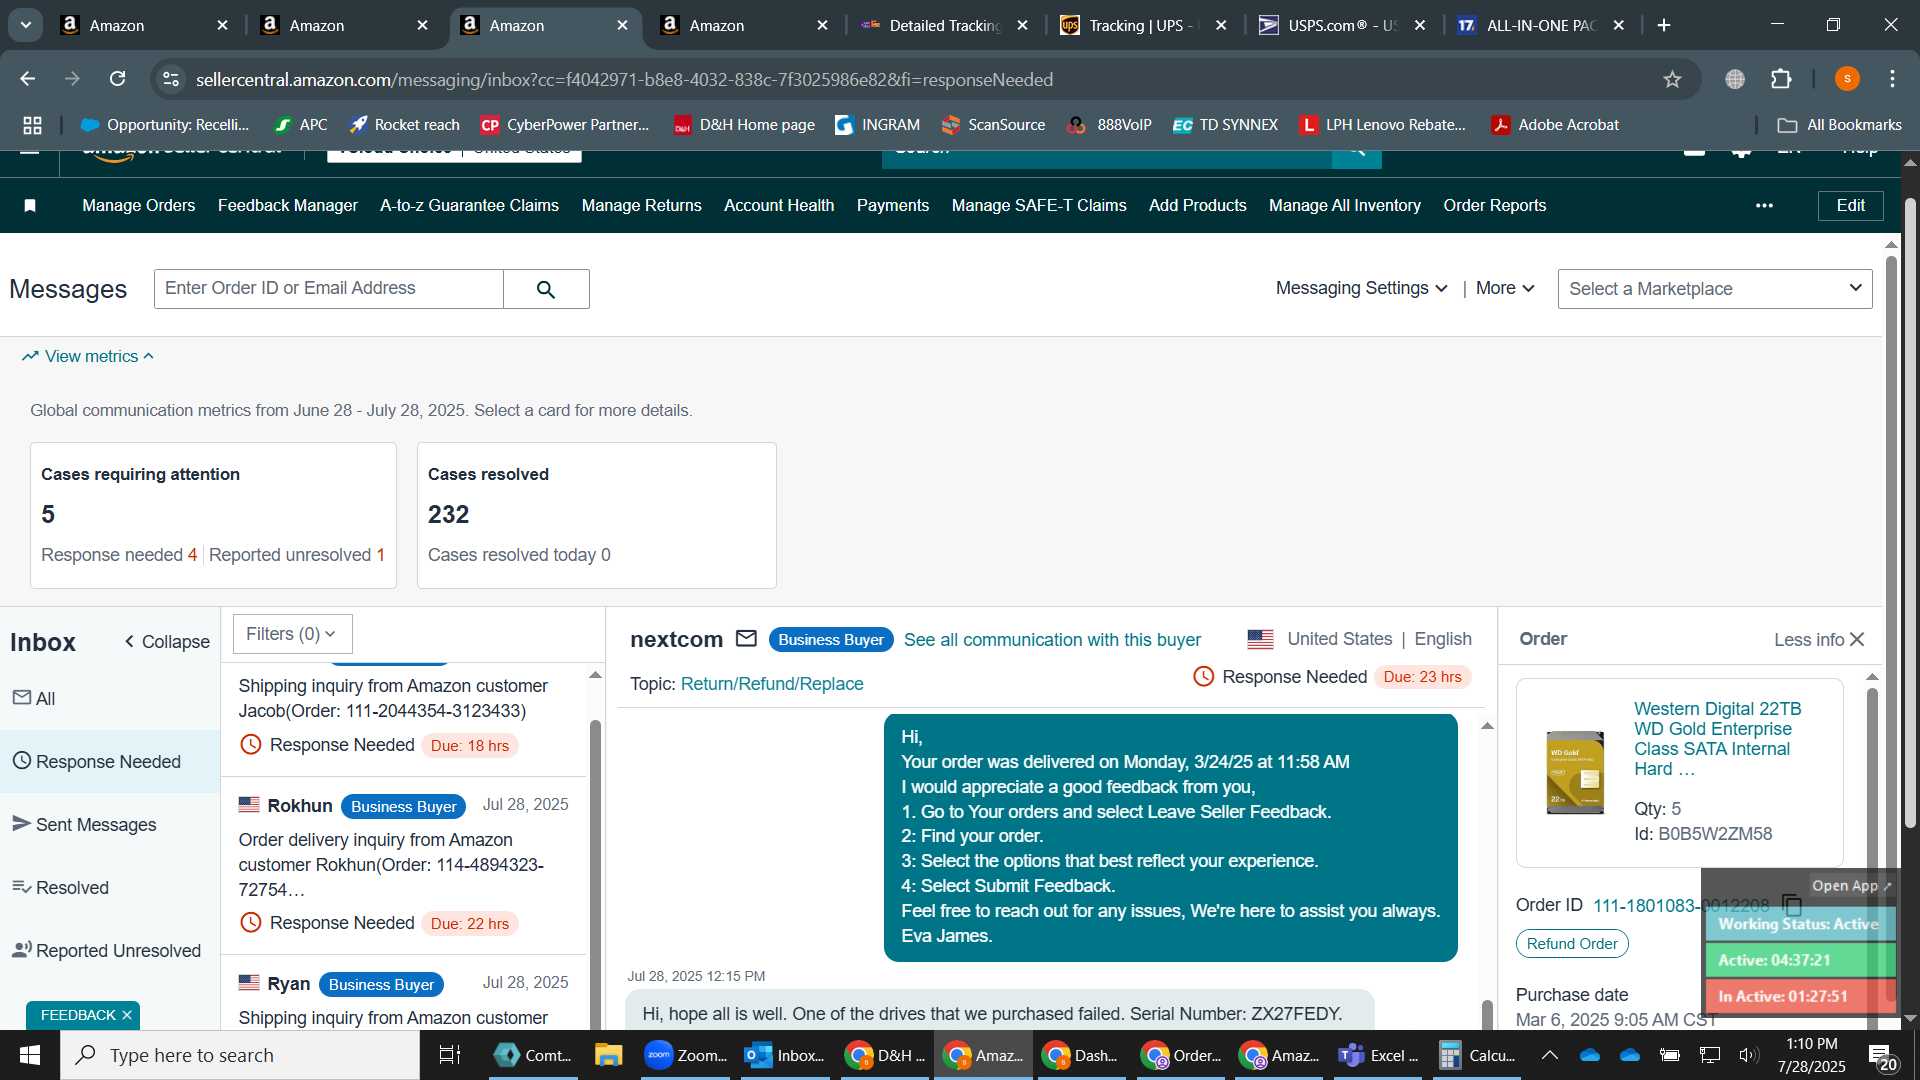This screenshot has height=1080, width=1920.
Task: Click the Open App overlay button
Action: (1851, 886)
